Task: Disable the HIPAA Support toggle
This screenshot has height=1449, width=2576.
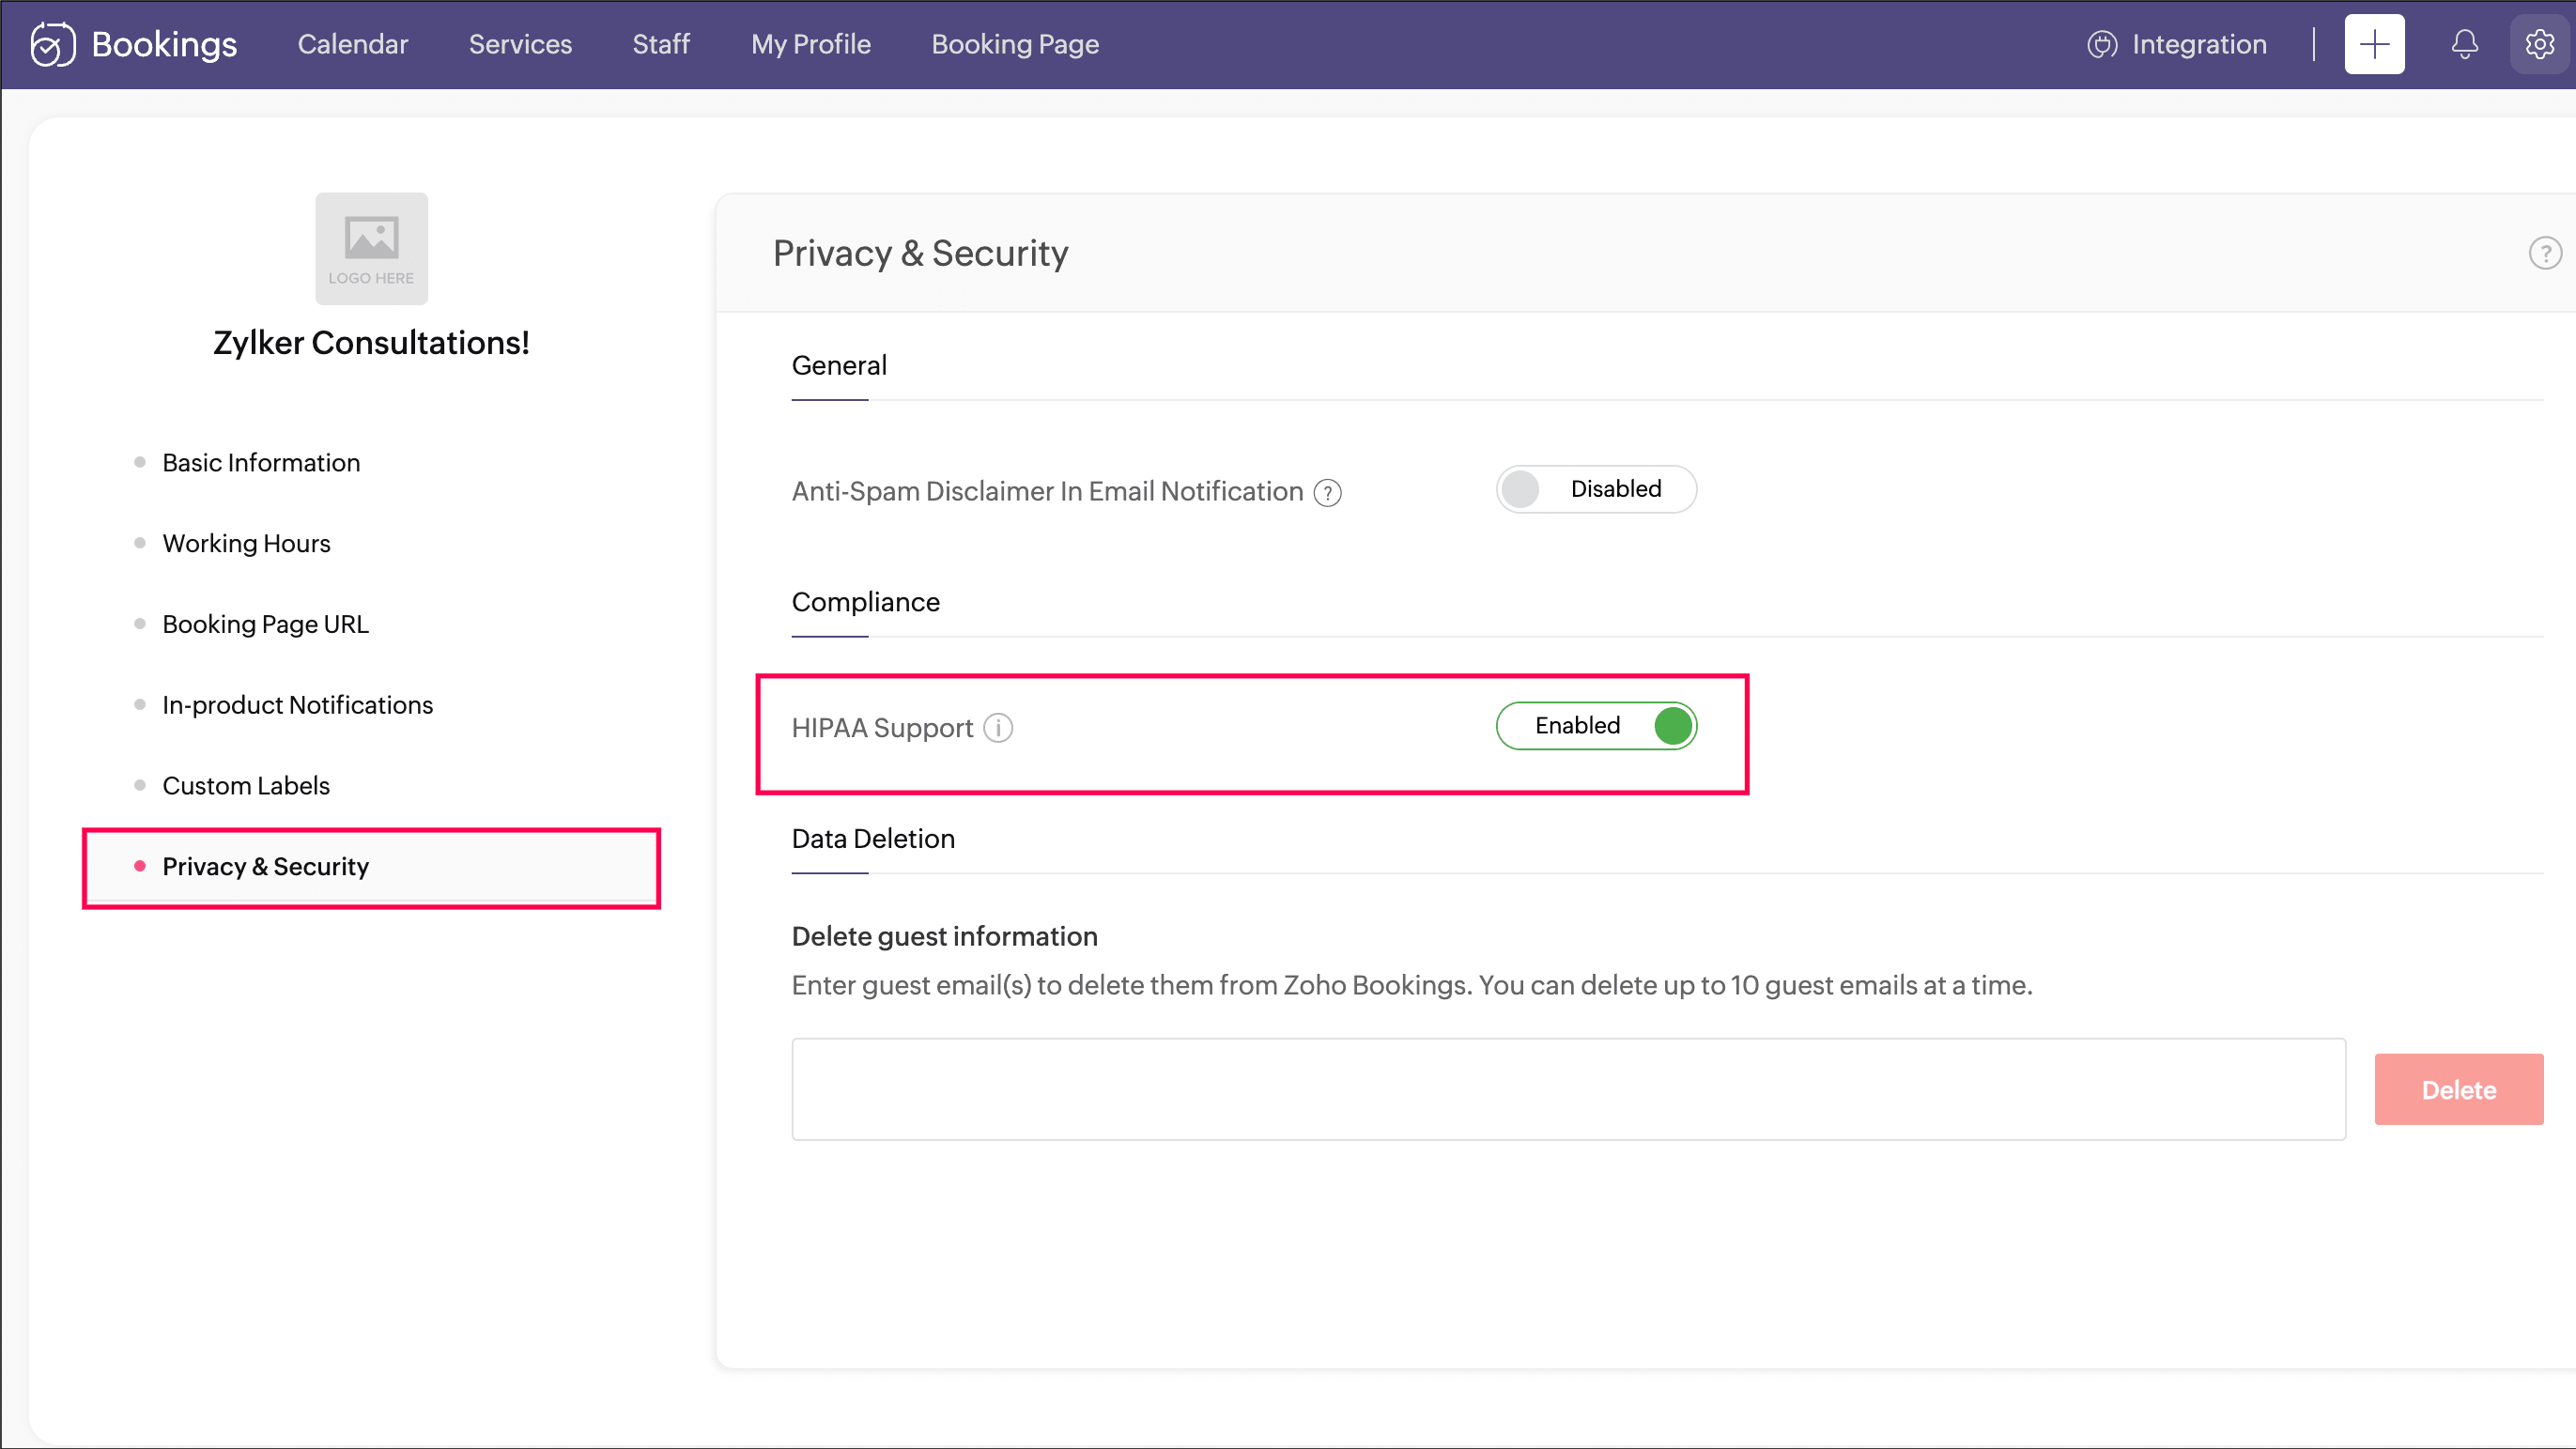Action: pos(1596,726)
